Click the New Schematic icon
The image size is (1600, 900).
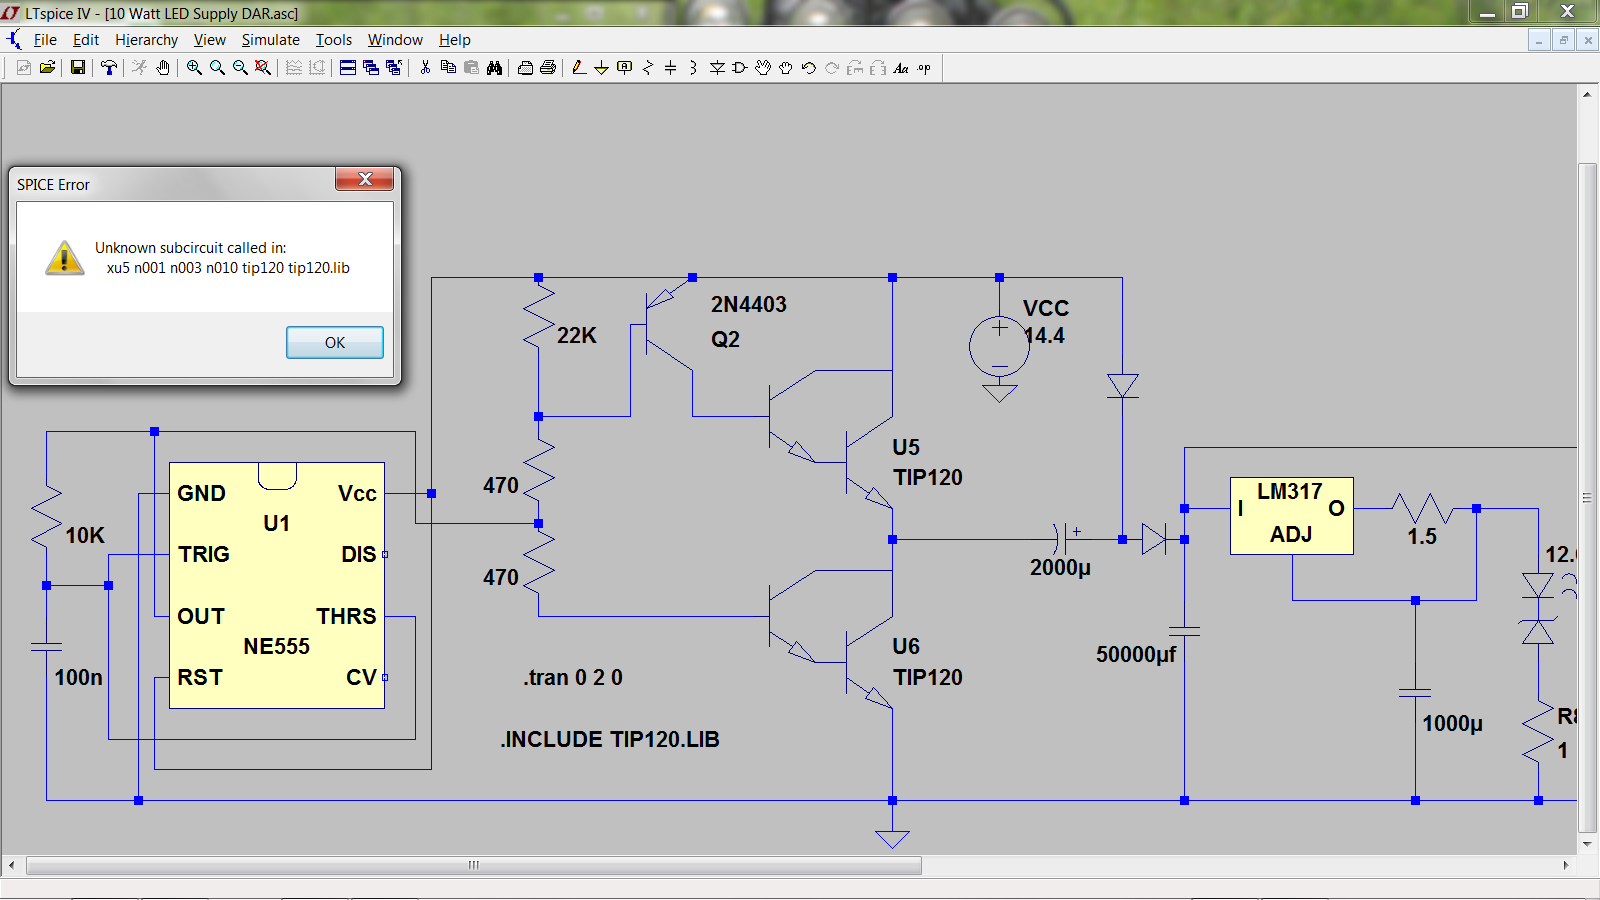tap(24, 68)
